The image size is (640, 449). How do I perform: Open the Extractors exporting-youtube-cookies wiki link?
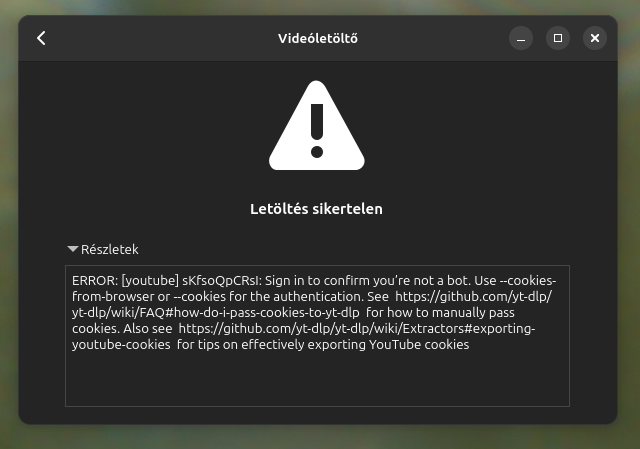[x=357, y=329]
